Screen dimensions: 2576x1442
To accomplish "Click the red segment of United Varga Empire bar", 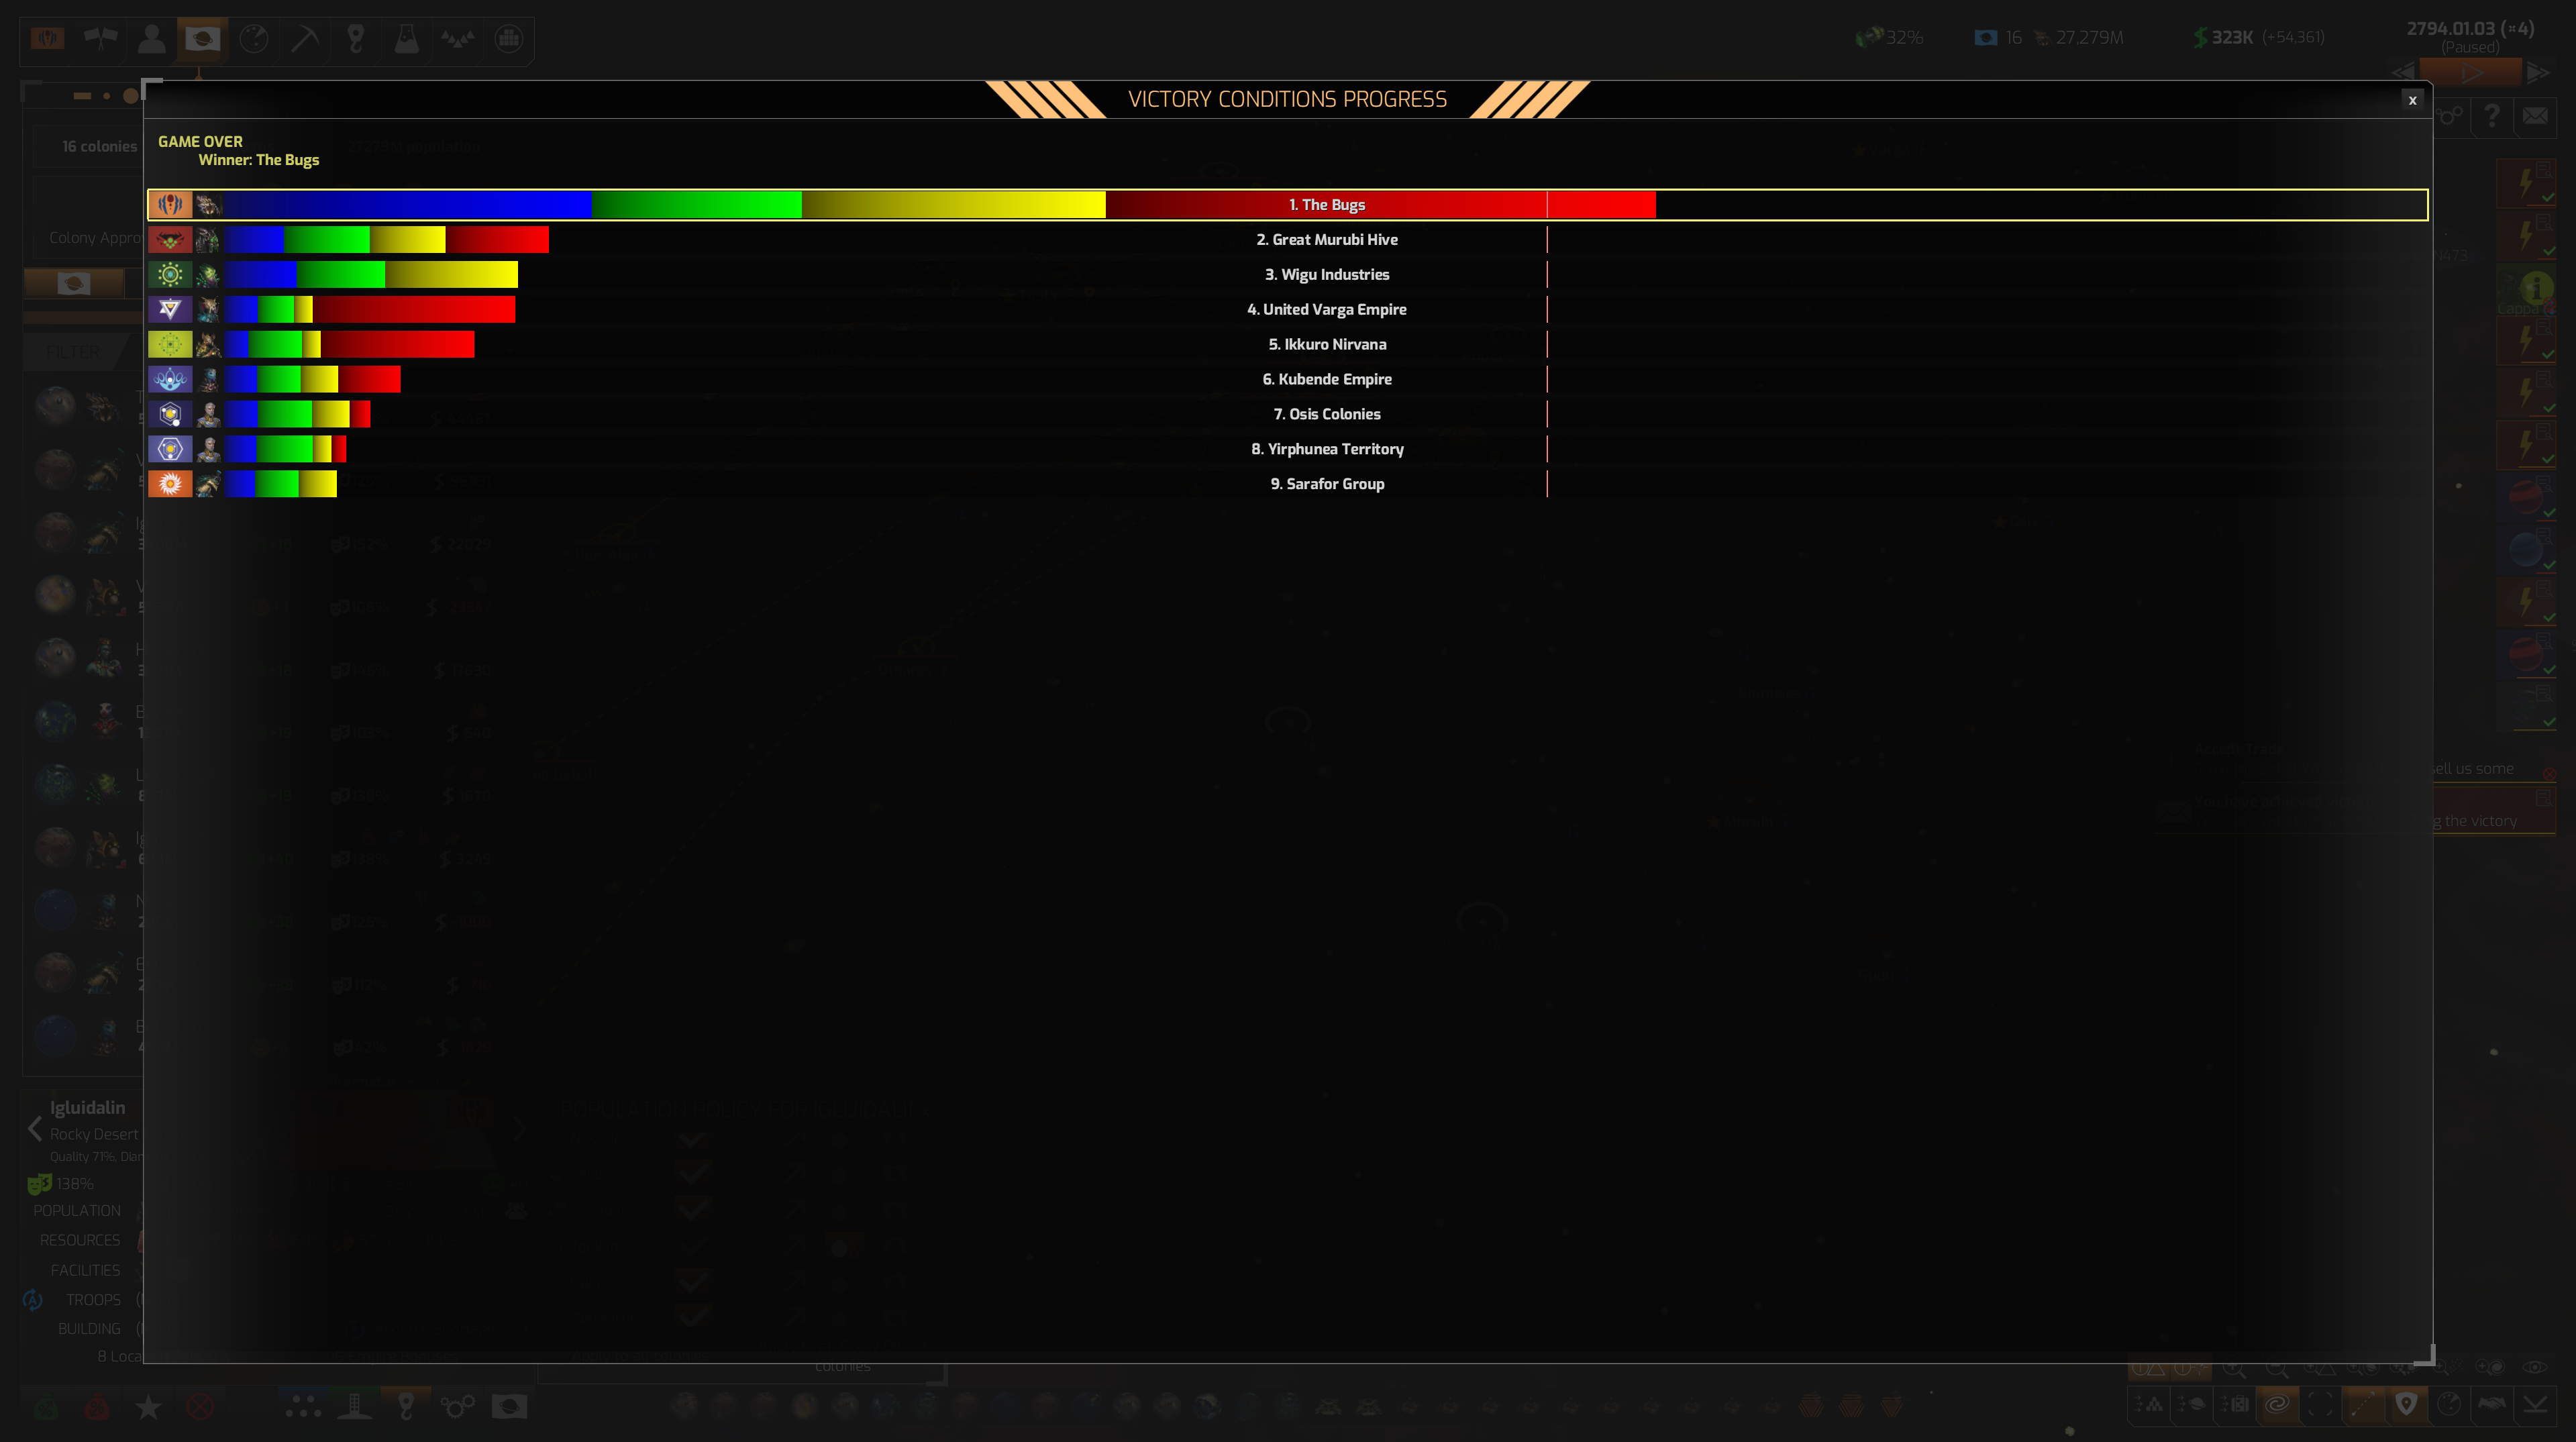I will point(415,309).
